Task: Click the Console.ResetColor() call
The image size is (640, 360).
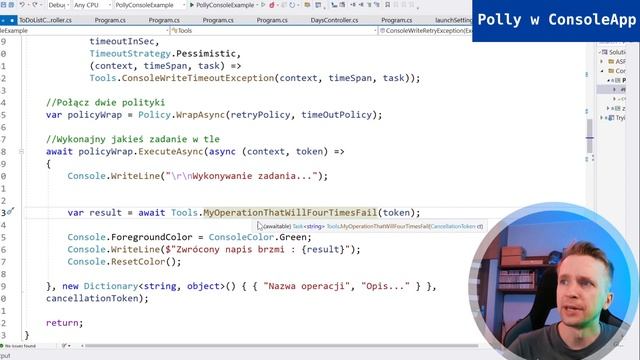Action: [124, 262]
